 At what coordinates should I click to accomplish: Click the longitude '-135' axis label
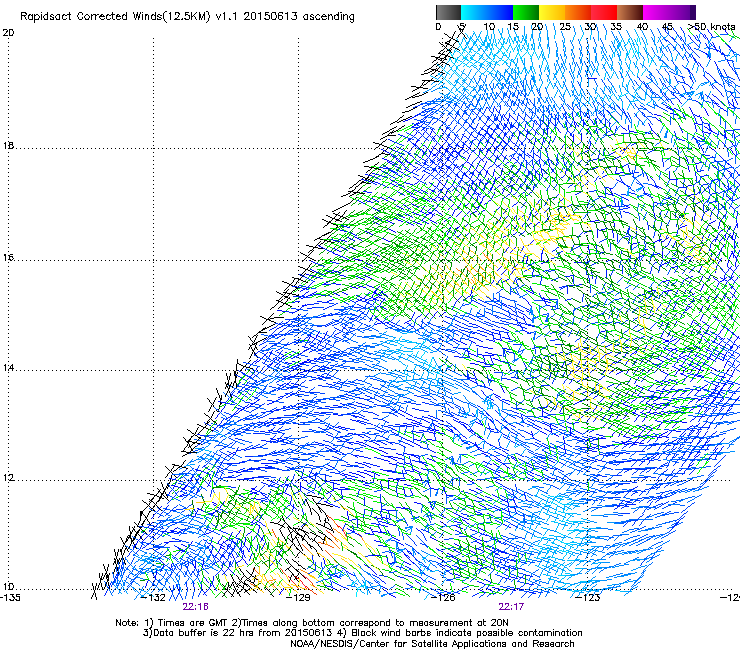10,598
